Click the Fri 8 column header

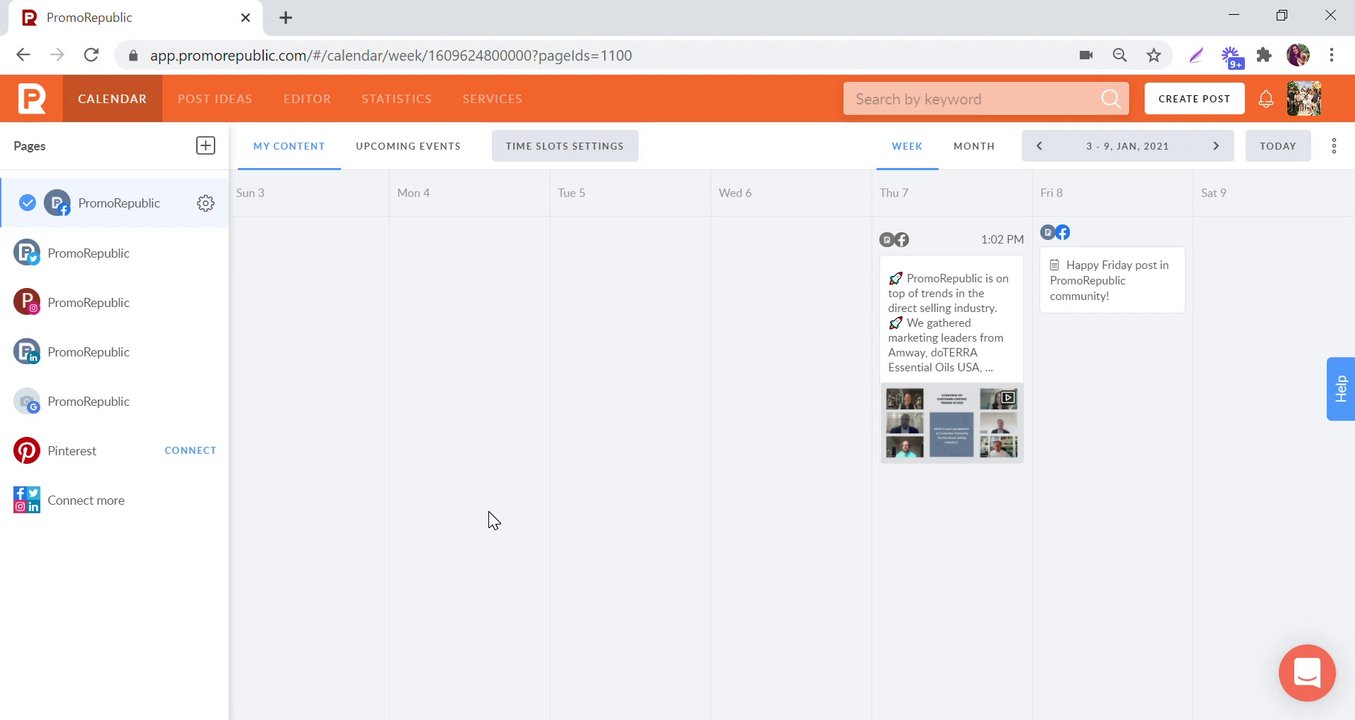point(1051,193)
